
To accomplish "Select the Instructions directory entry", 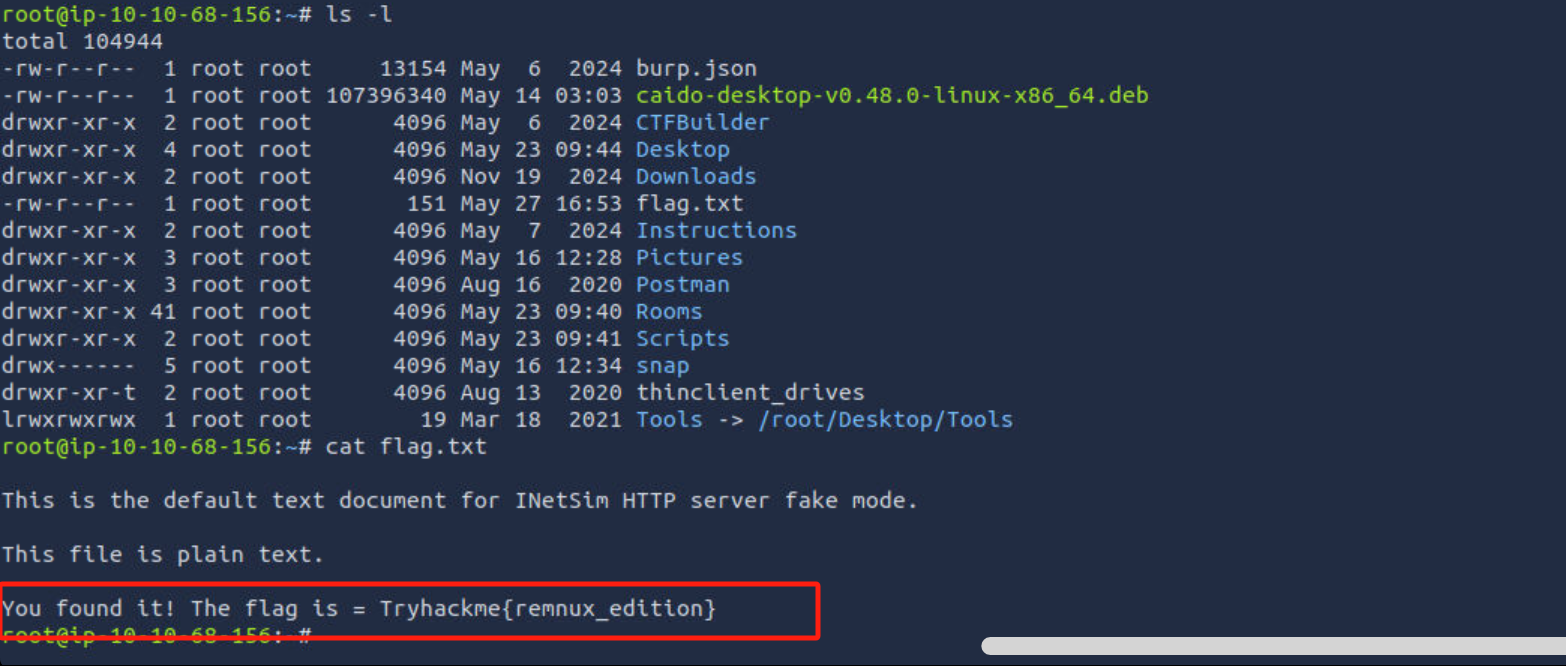I will pyautogui.click(x=716, y=231).
